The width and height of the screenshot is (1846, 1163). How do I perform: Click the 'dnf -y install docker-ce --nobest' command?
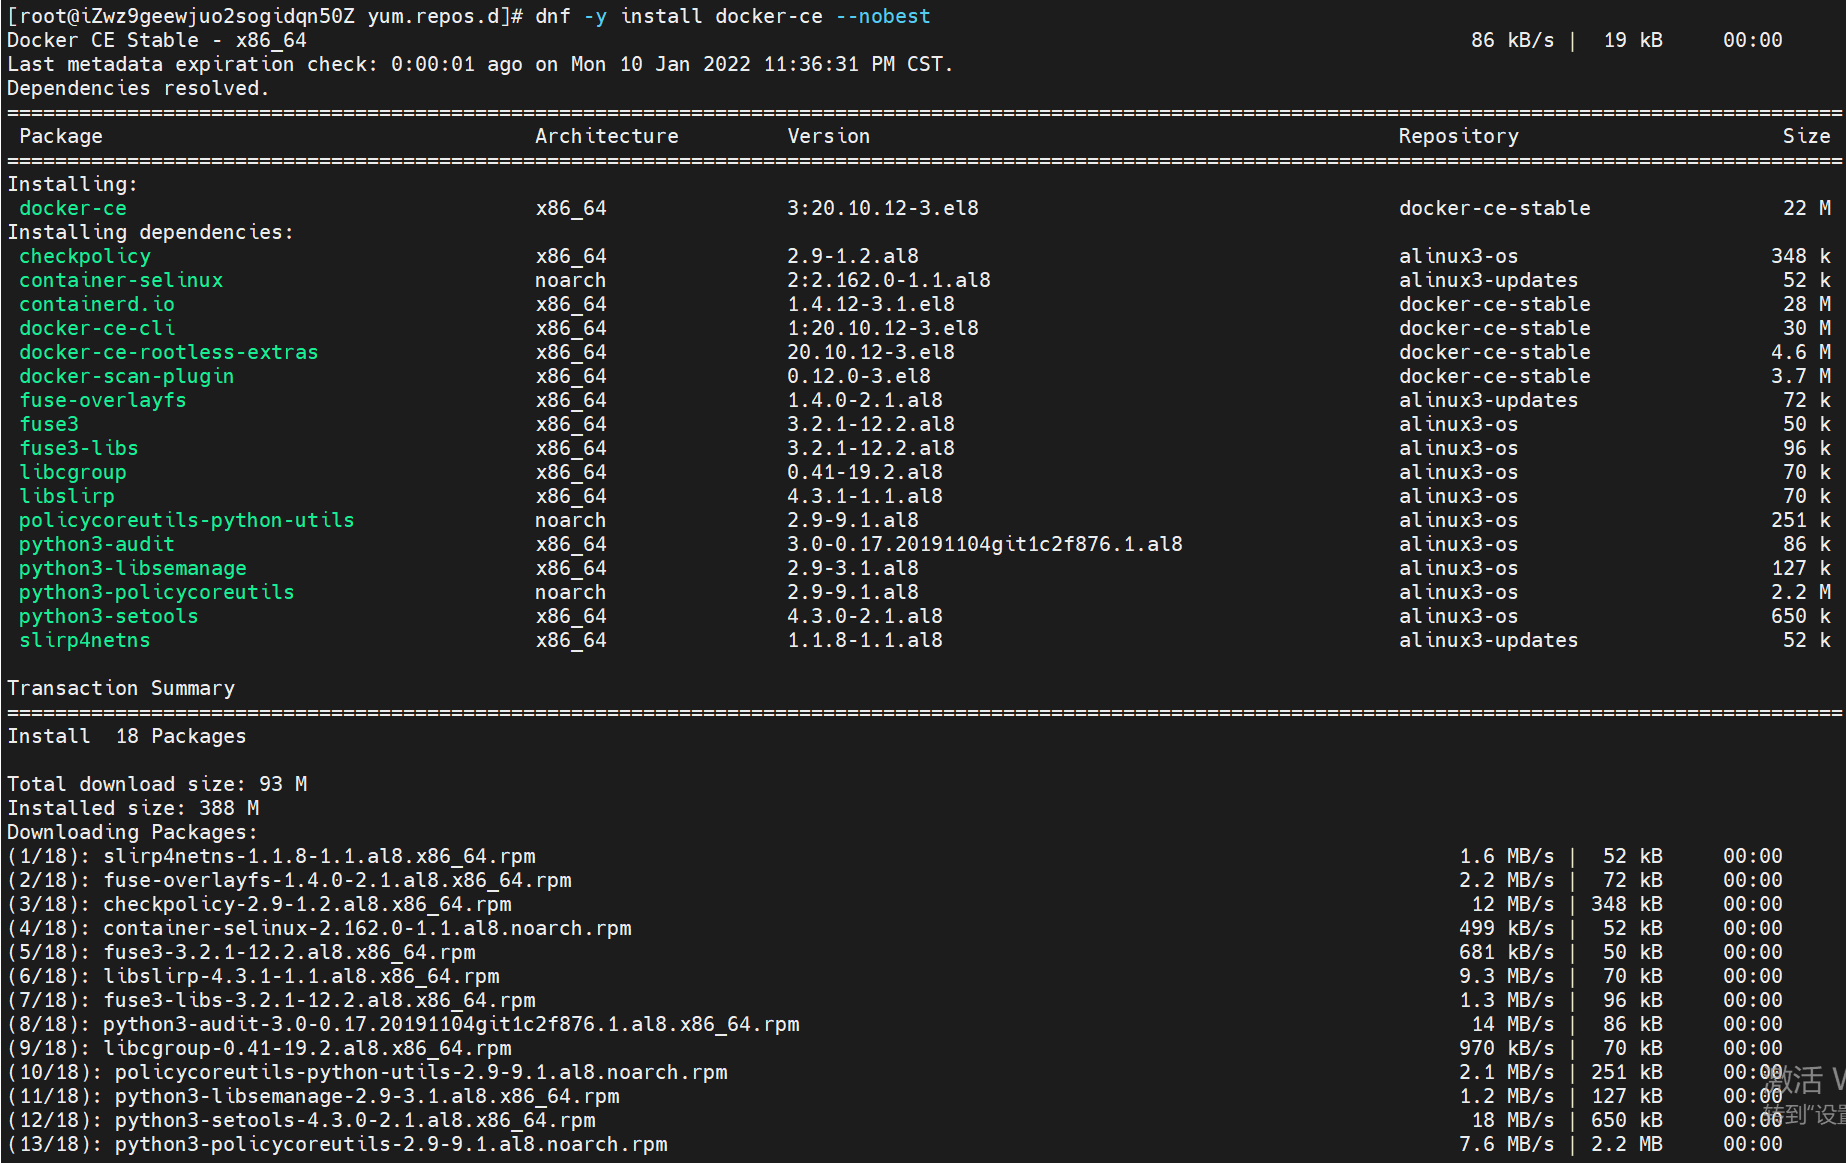tap(733, 16)
